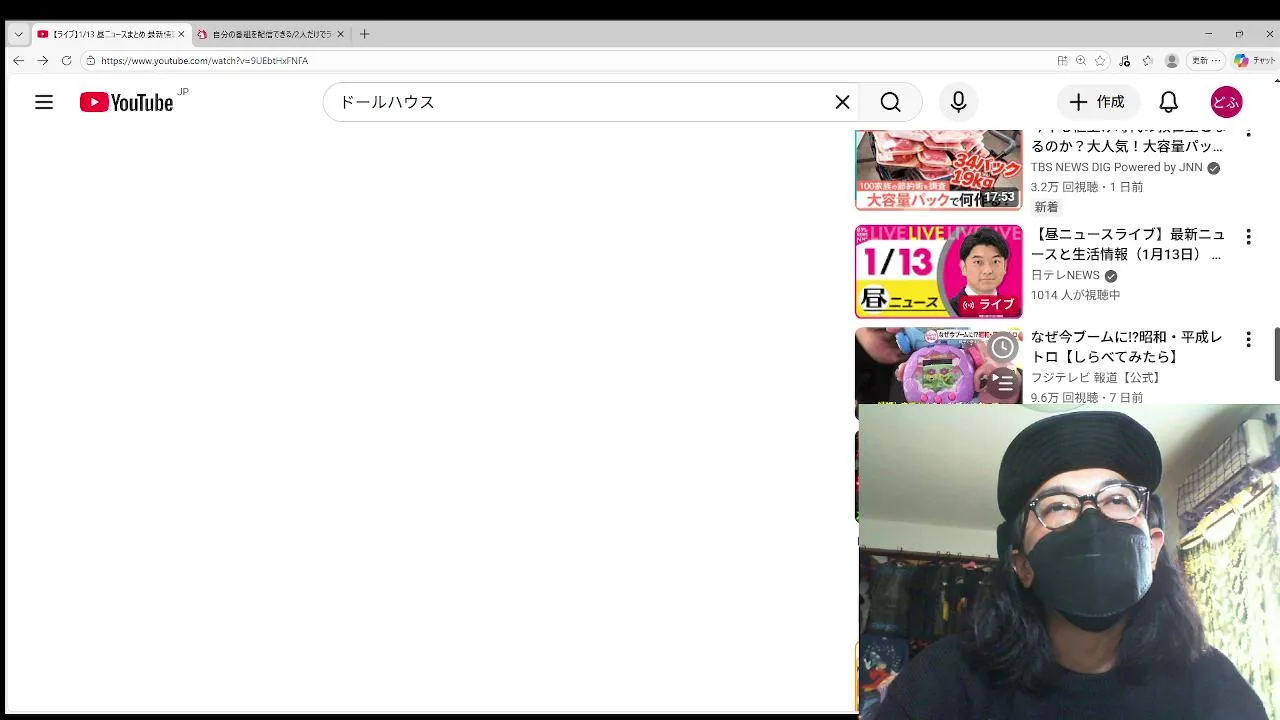Expand the tab search dropdown chevron
This screenshot has height=720, width=1280.
(18, 34)
